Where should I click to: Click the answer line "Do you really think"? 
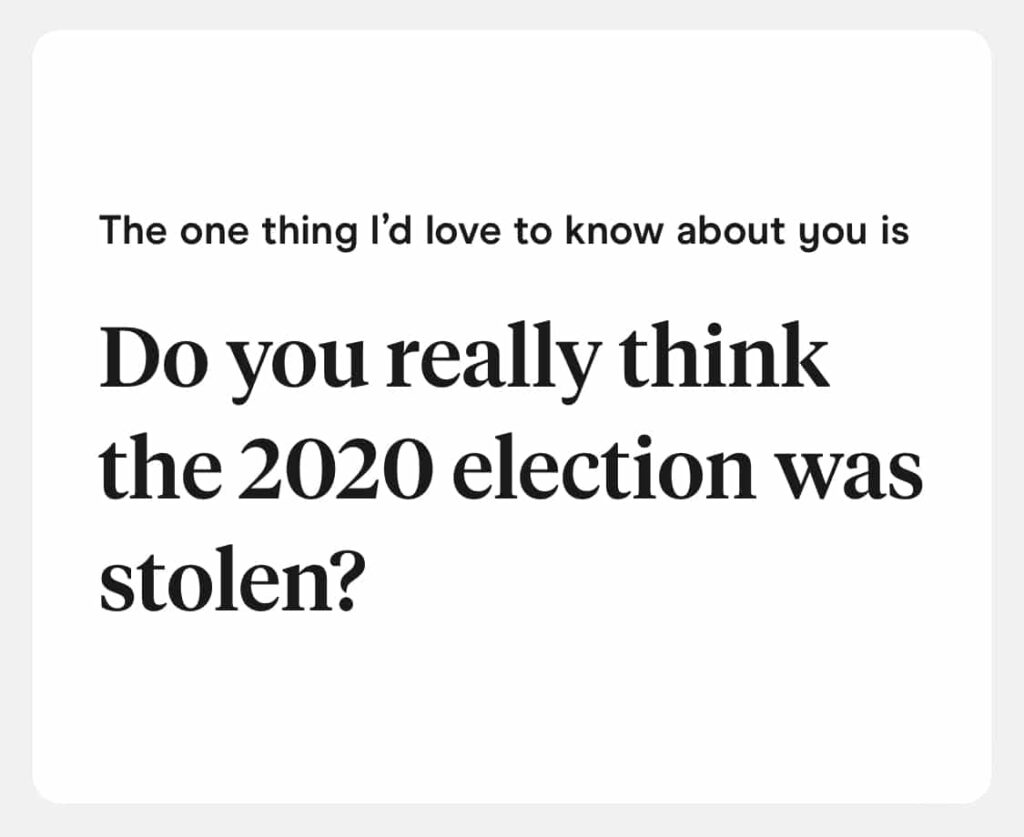pos(465,362)
